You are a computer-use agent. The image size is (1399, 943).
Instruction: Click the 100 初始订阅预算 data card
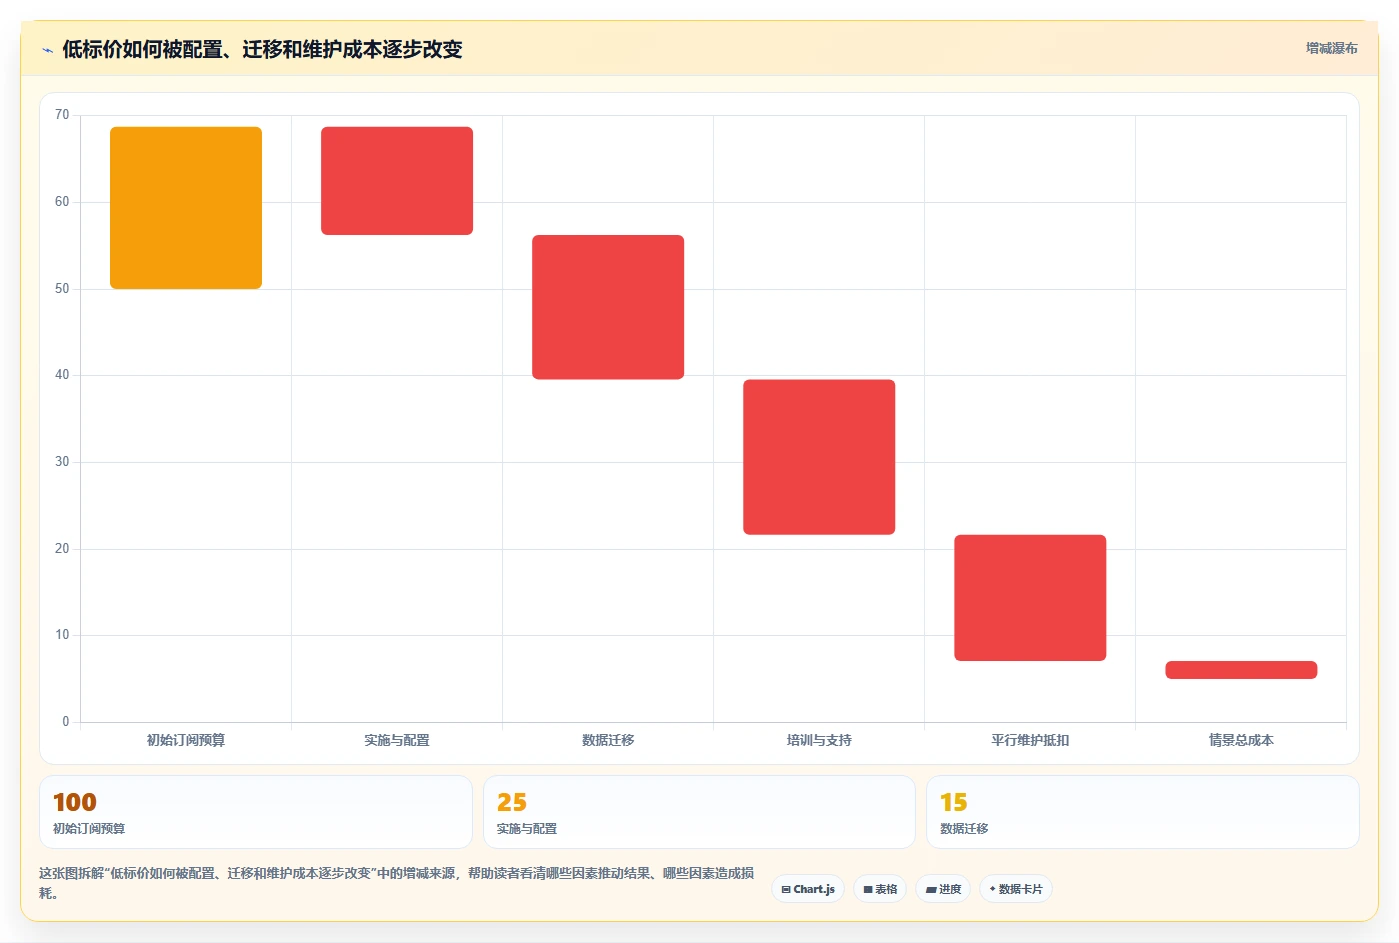click(x=256, y=812)
